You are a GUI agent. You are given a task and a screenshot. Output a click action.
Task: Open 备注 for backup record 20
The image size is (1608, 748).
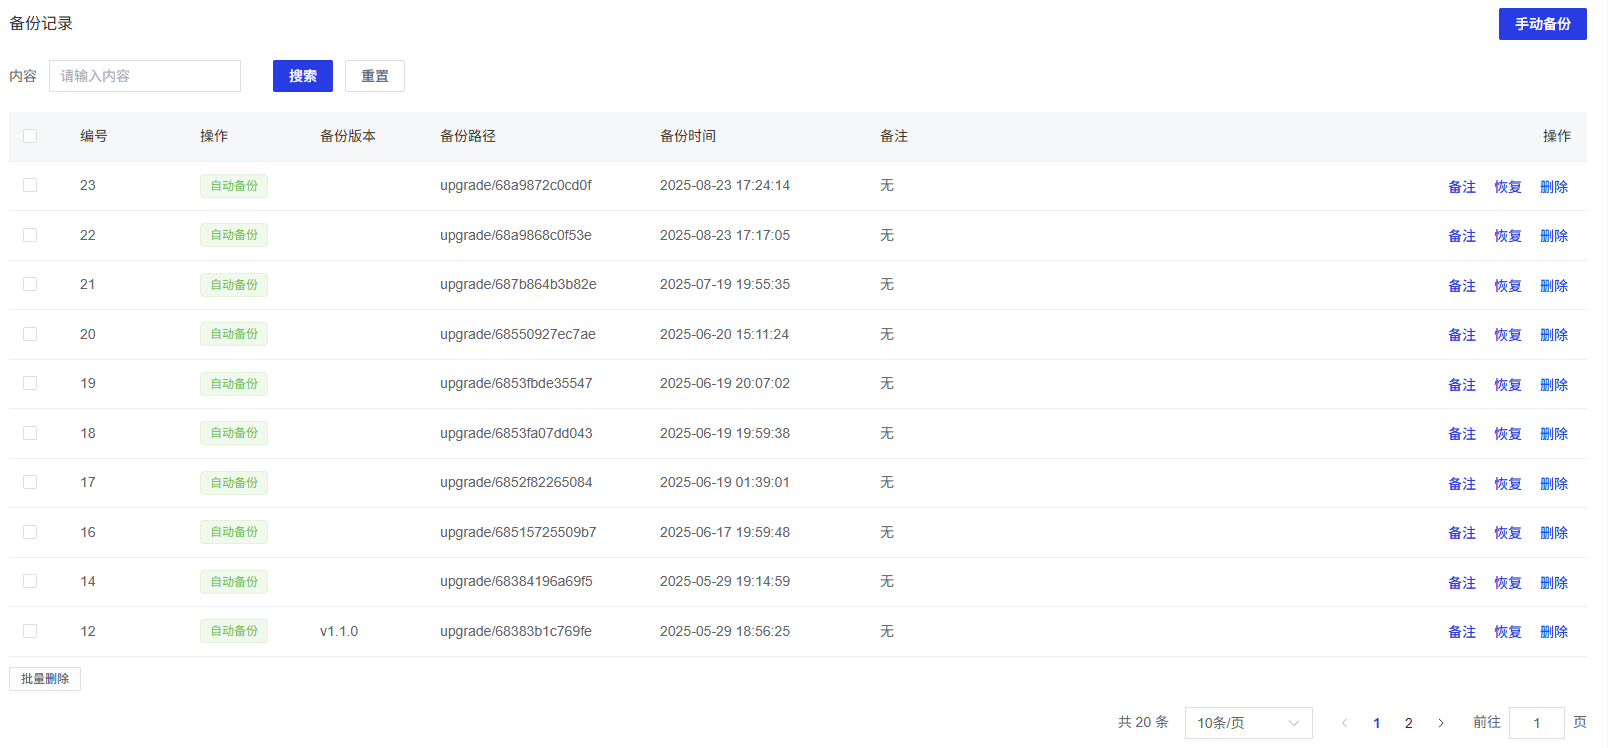1461,335
